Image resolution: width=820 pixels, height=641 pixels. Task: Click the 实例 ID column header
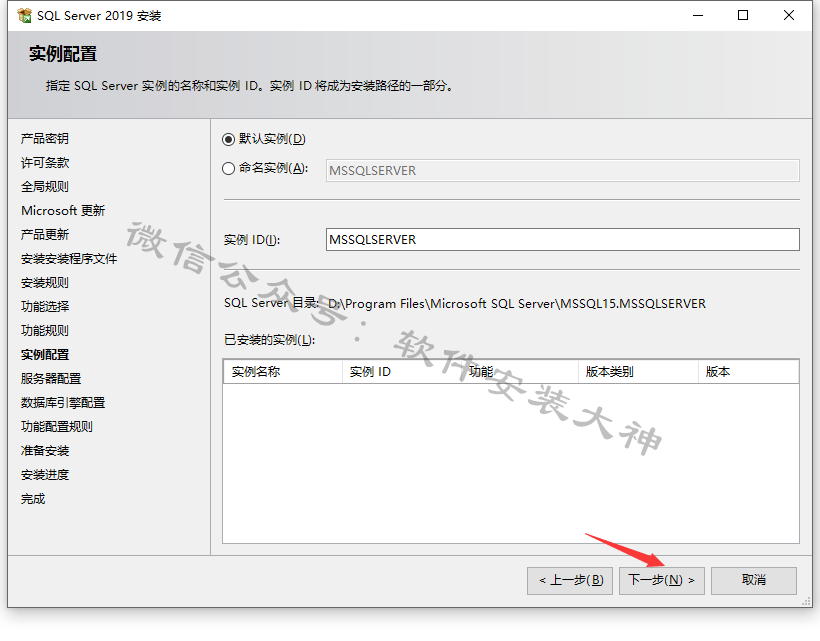[401, 372]
